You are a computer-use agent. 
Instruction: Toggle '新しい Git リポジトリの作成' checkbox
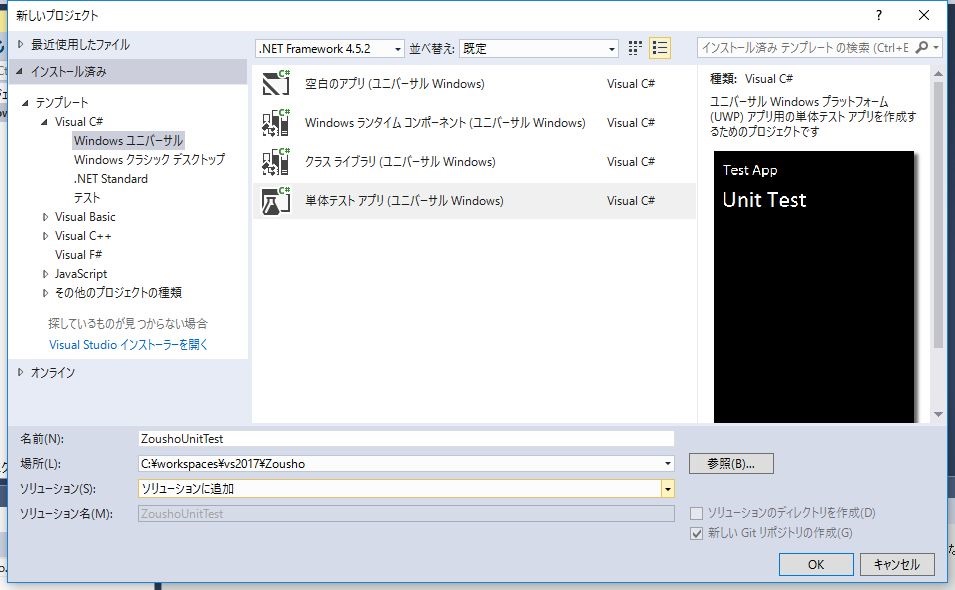pos(697,533)
